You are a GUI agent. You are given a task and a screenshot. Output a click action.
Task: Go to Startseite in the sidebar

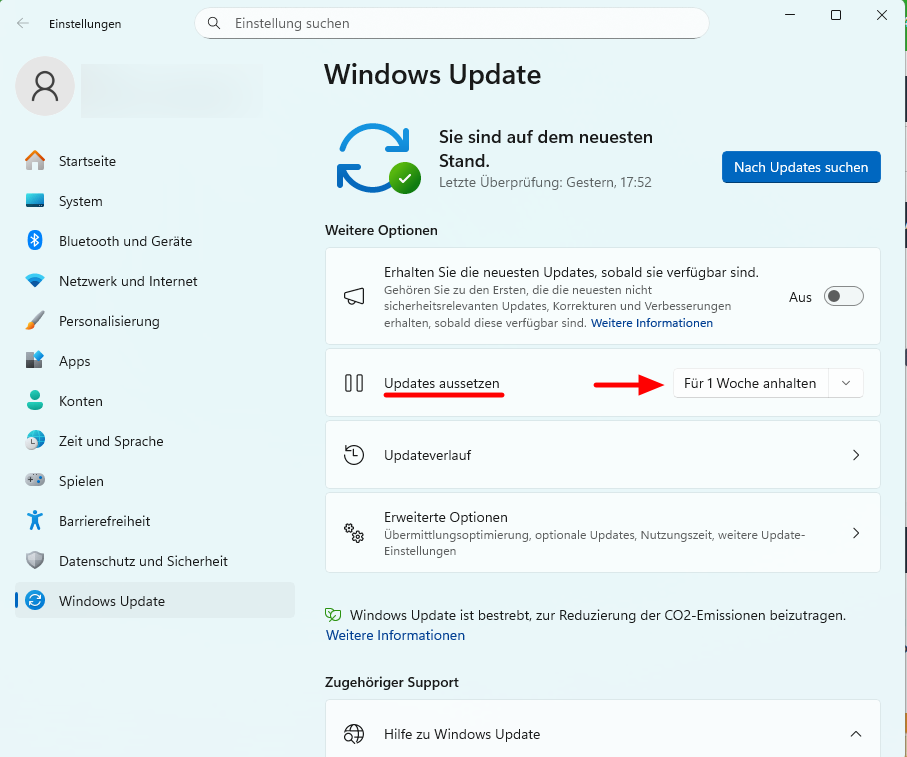point(154,161)
